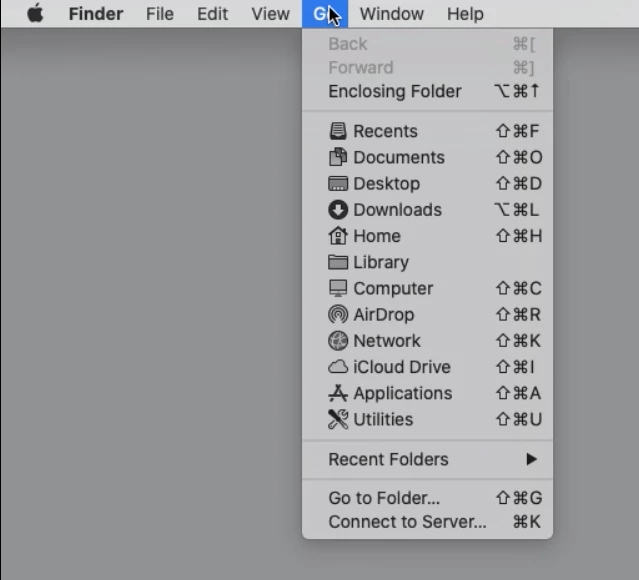Expand the Recent Folders submenu arrow
This screenshot has height=580, width=639.
pyautogui.click(x=531, y=459)
